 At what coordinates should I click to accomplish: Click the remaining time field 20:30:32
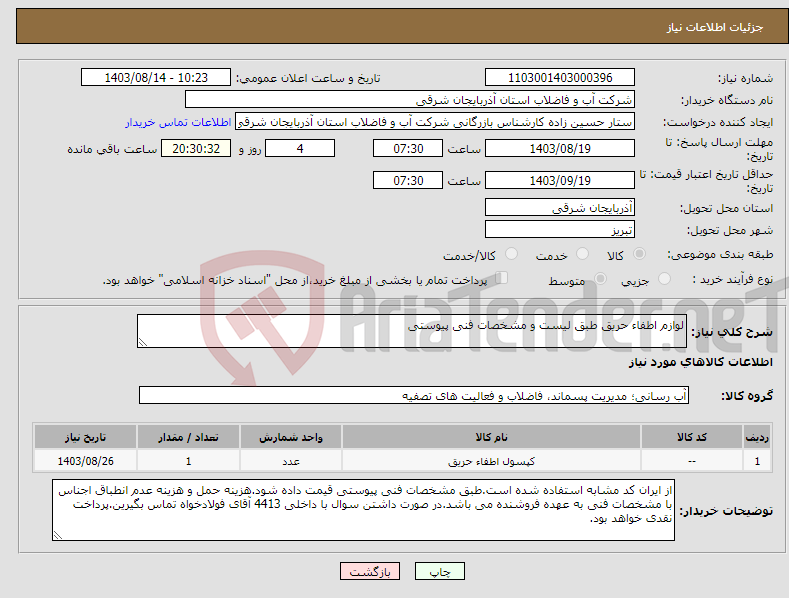pos(196,148)
